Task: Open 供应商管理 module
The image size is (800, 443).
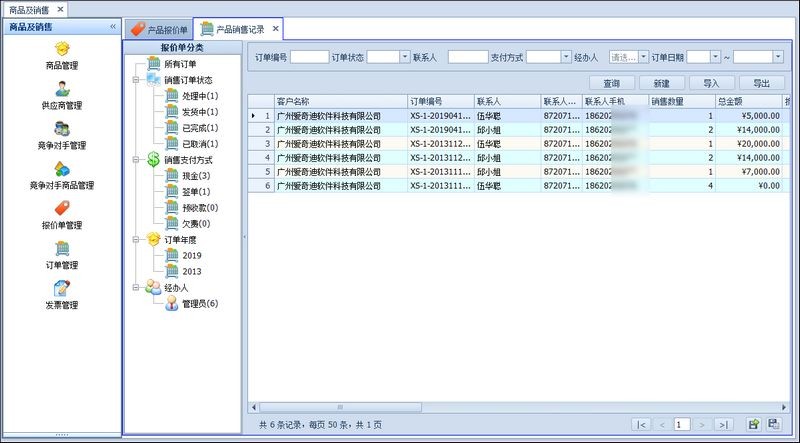Action: pyautogui.click(x=62, y=95)
